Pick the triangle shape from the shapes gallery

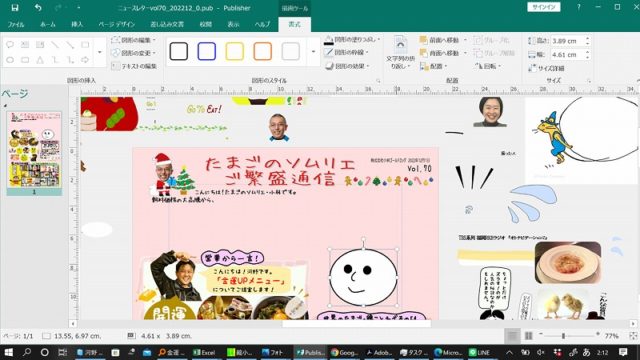pyautogui.click(x=40, y=60)
